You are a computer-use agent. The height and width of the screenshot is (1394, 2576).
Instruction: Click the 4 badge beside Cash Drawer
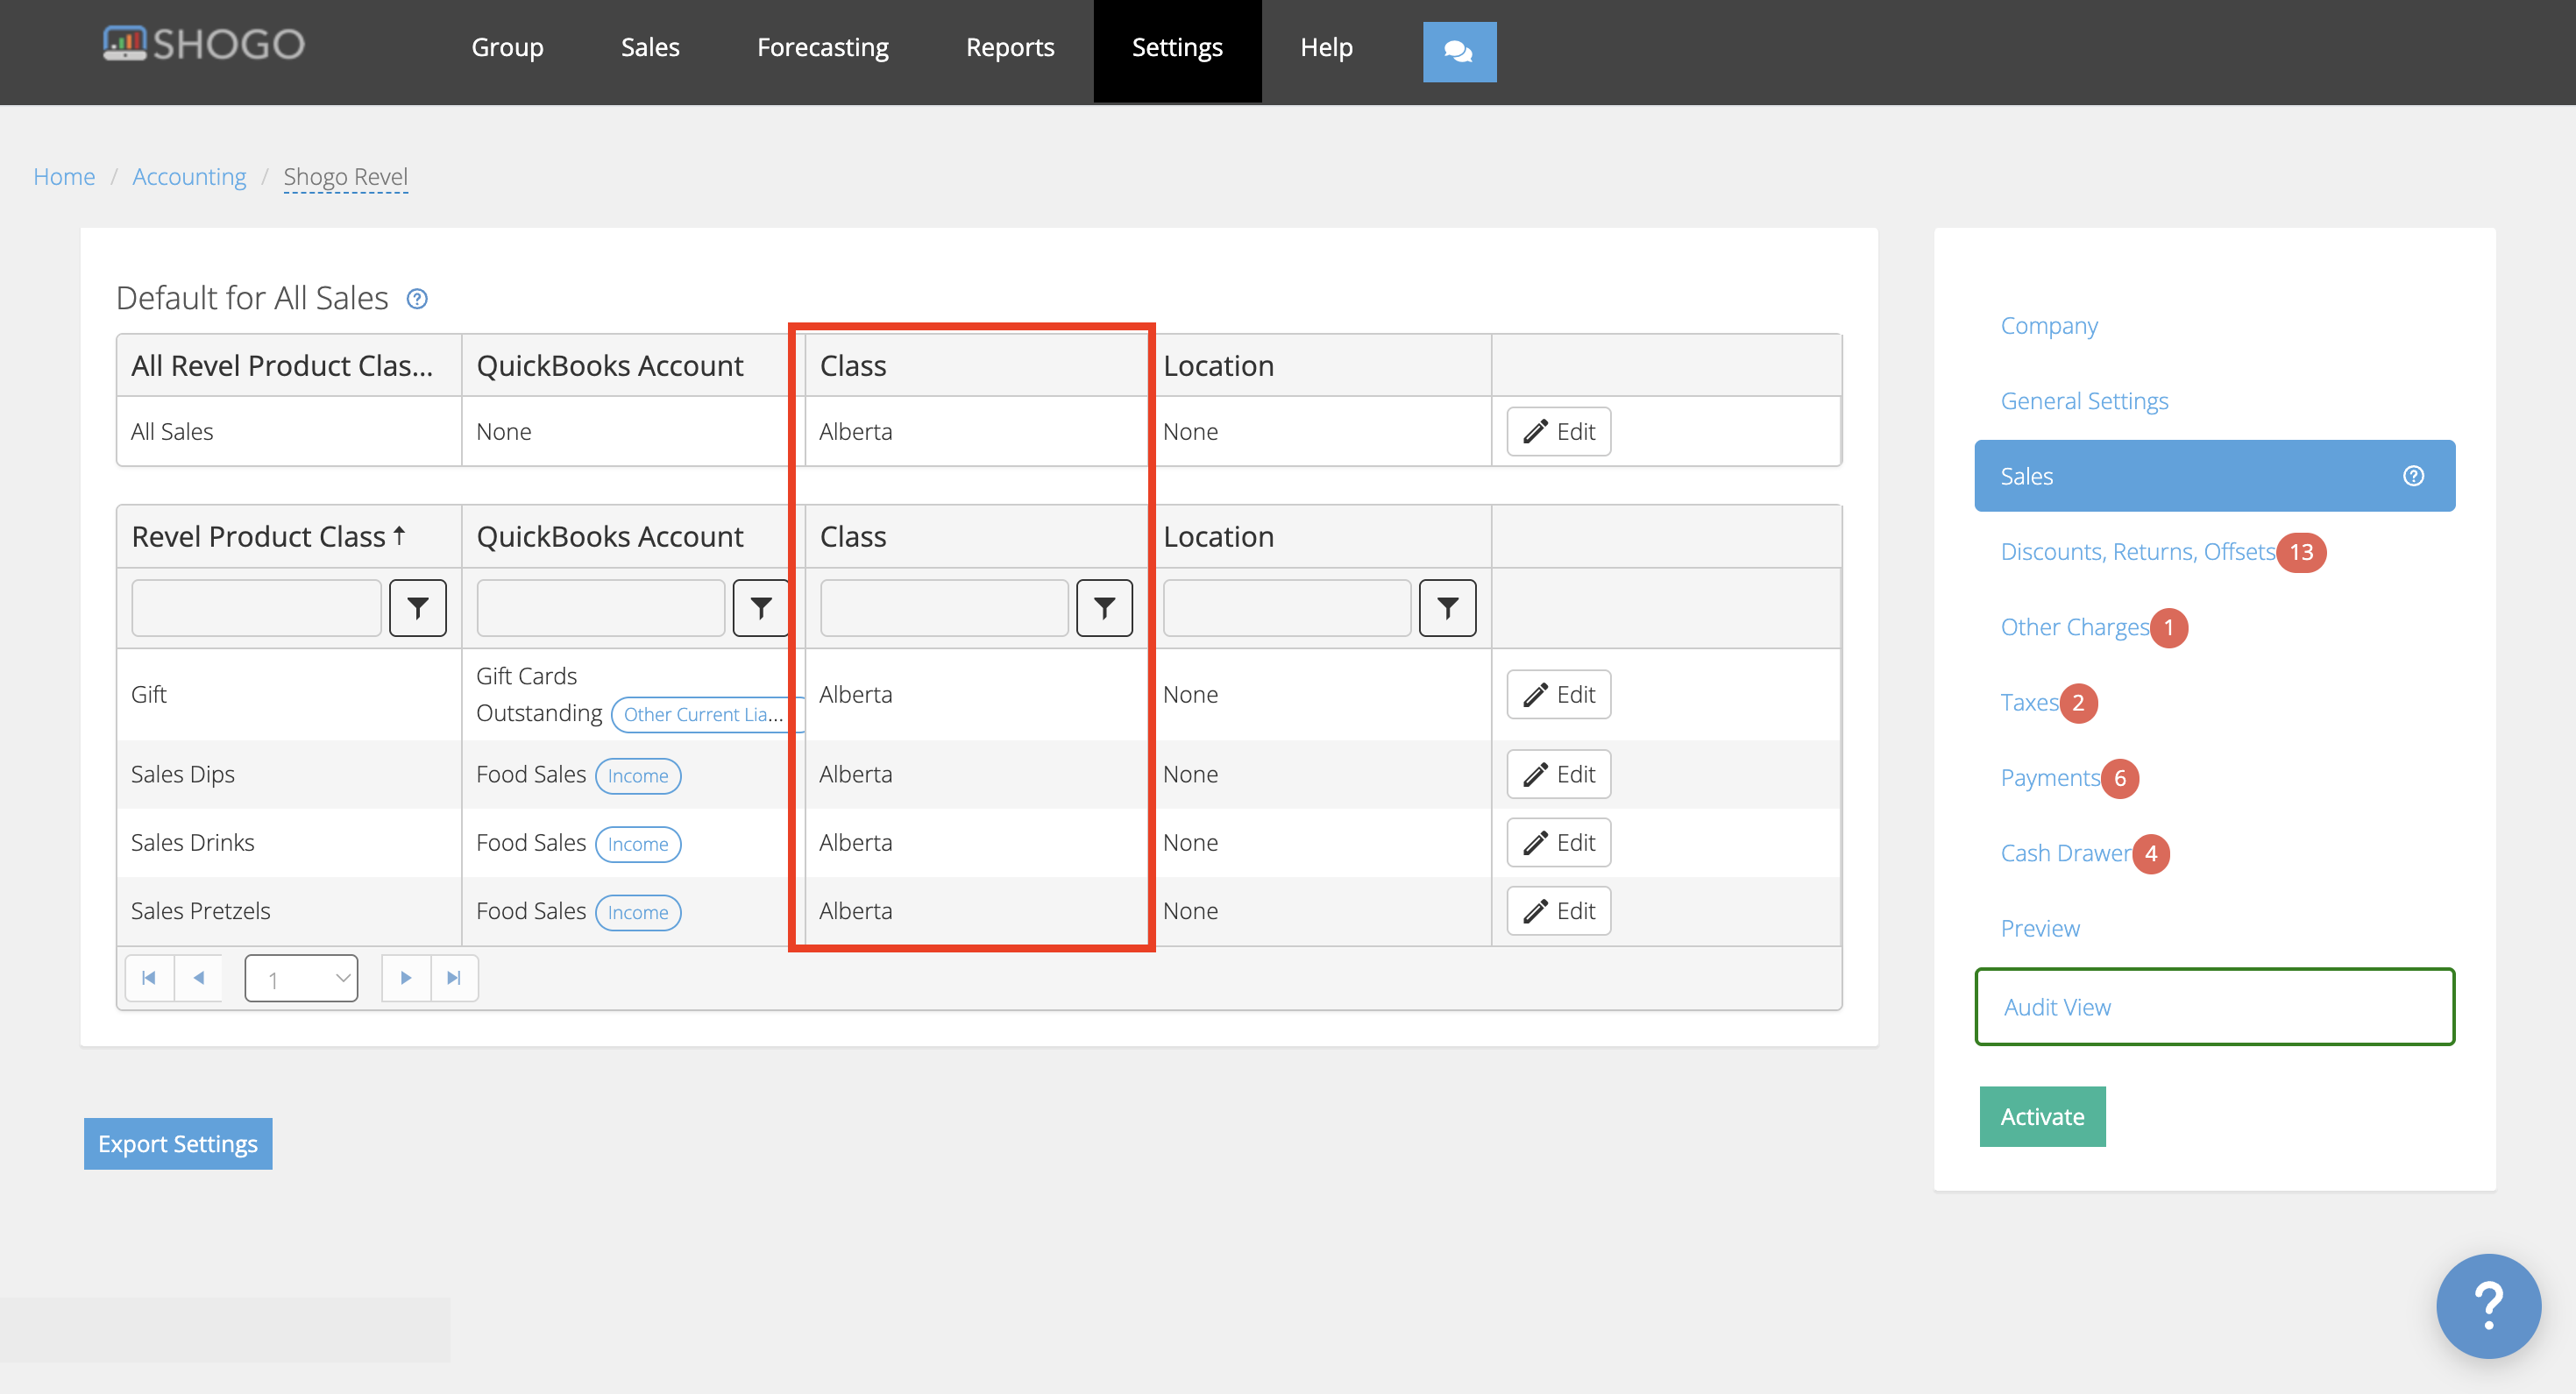pos(2150,854)
